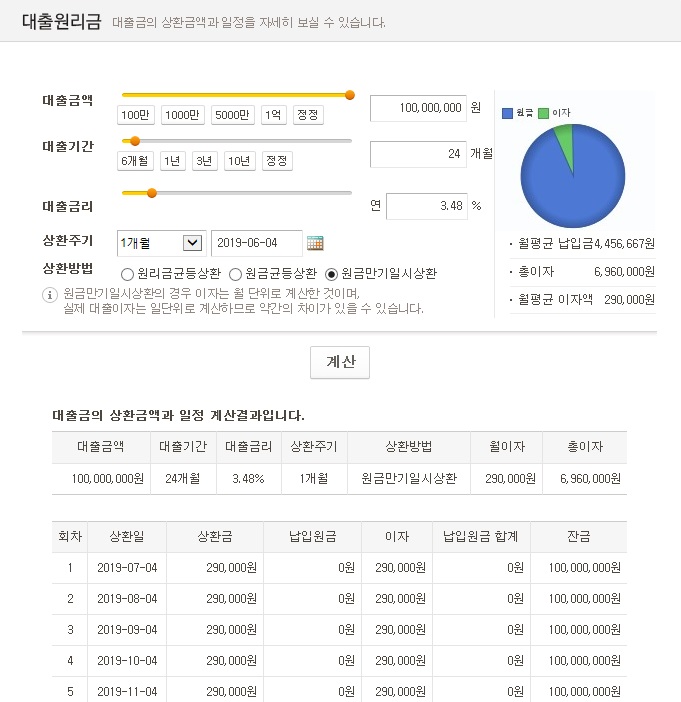Click the 대출원리금 page title
The width and height of the screenshot is (681, 702).
[62, 21]
